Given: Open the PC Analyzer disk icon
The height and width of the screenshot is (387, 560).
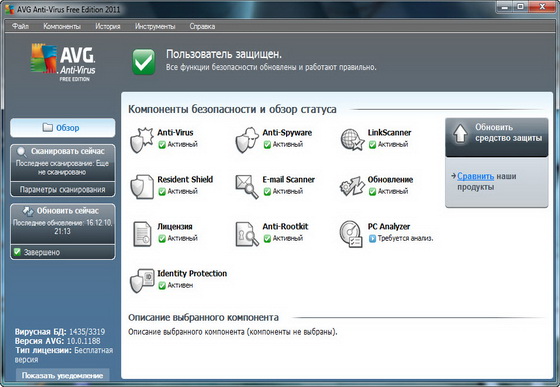Looking at the screenshot, I should (x=351, y=234).
